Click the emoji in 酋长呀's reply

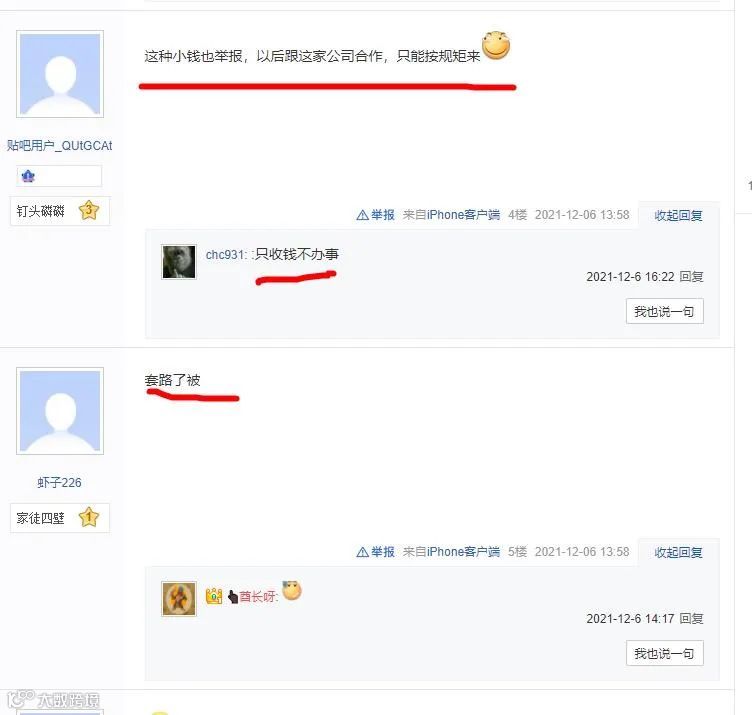point(292,590)
